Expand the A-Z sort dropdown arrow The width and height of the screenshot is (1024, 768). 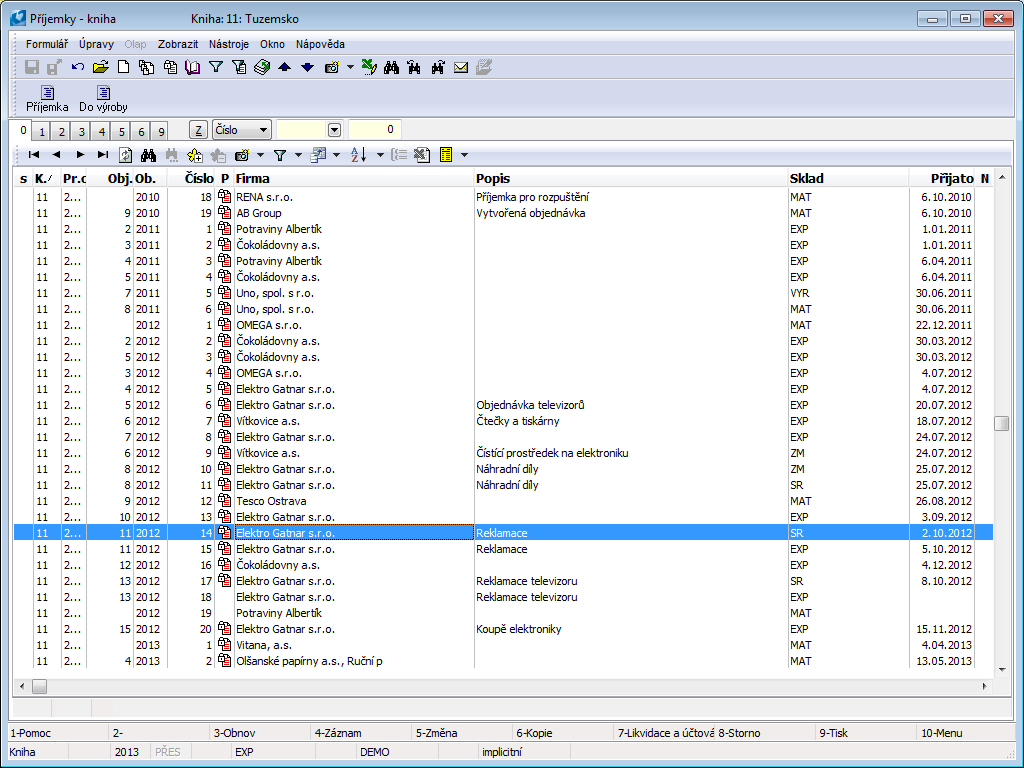tap(378, 155)
